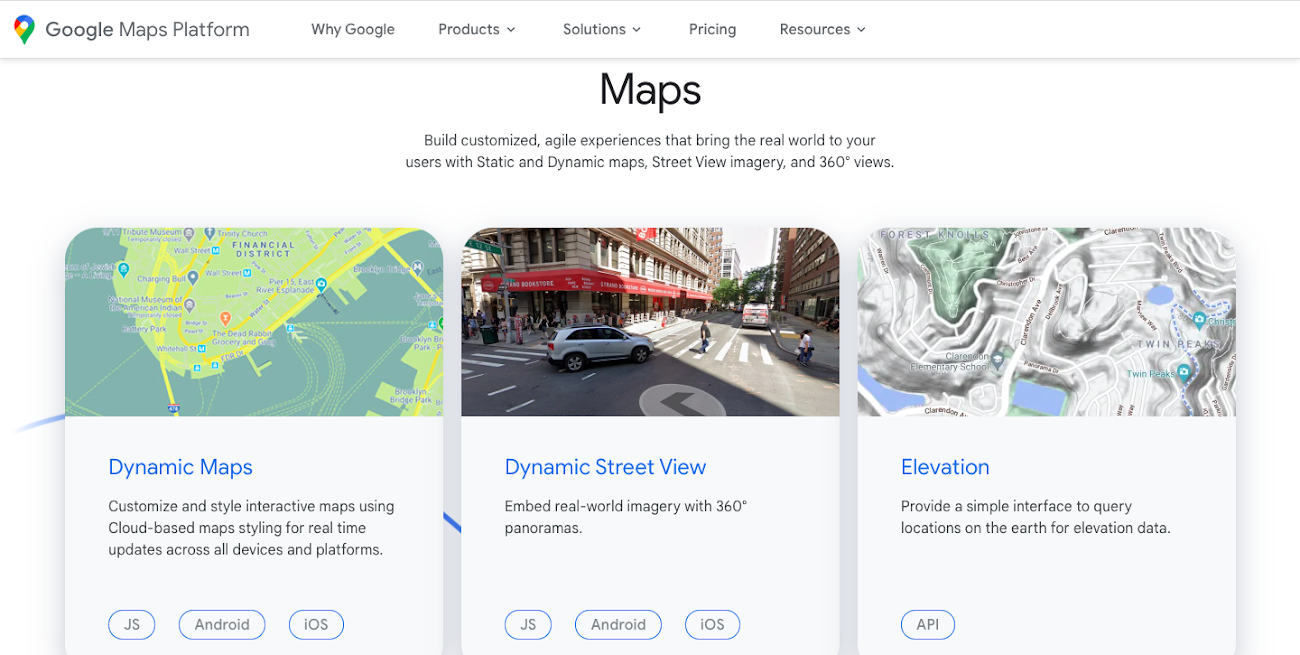Choose the Android tag under Dynamic Street View
This screenshot has height=655, width=1300.
[618, 625]
